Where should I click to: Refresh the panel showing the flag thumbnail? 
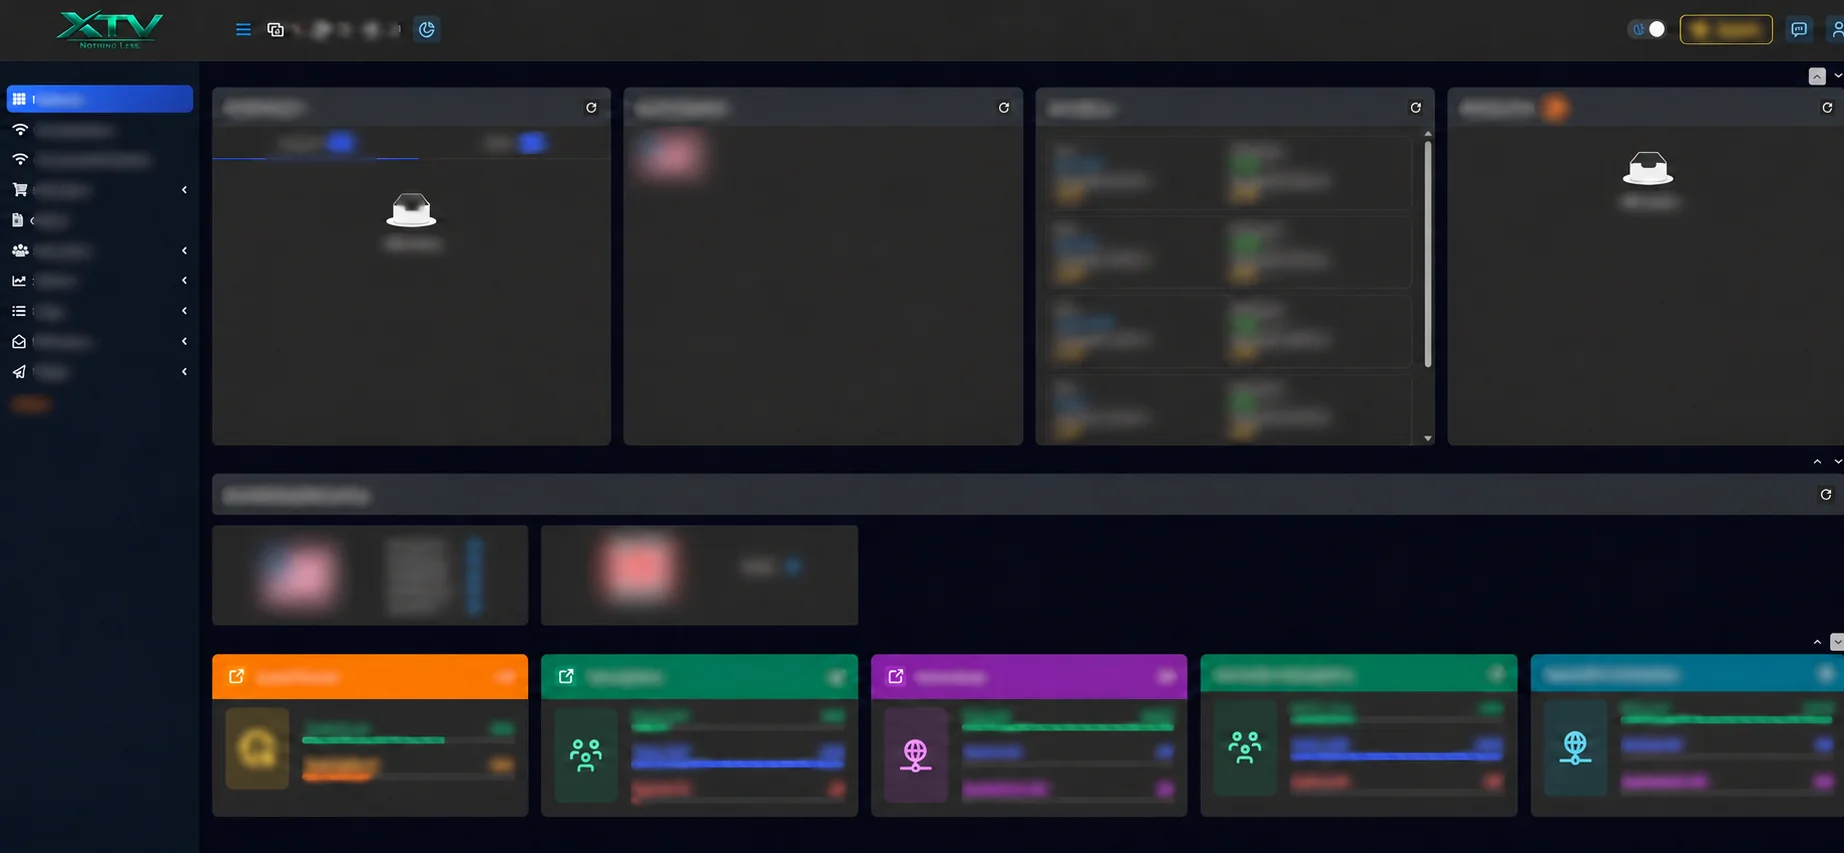tap(1004, 108)
